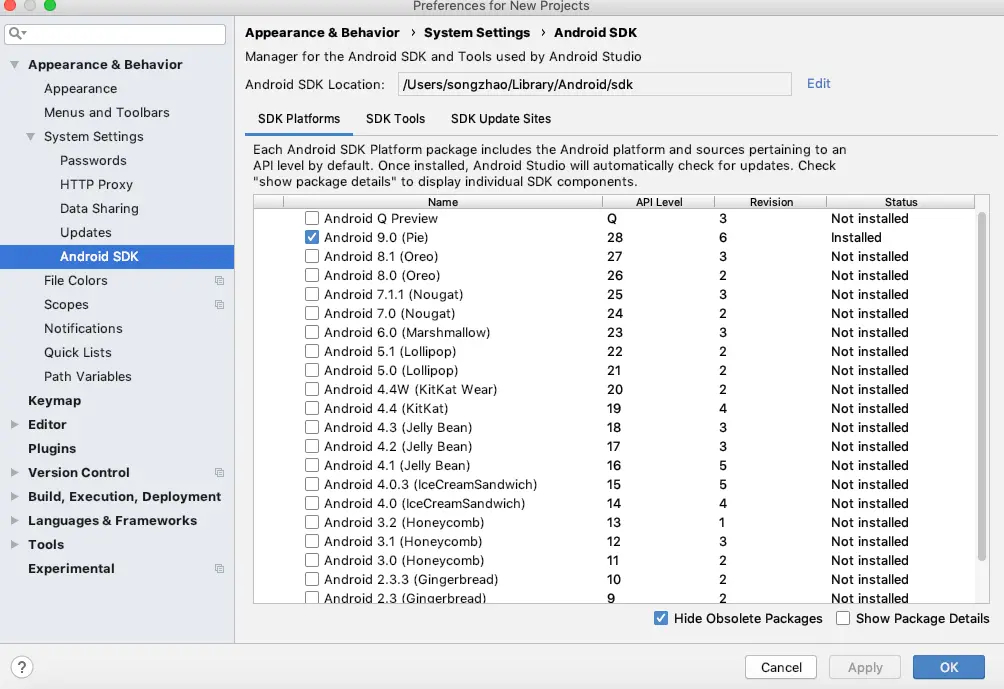Select the Android 3.2 (Honeycomb) row name
This screenshot has width=1004, height=689.
click(x=404, y=523)
